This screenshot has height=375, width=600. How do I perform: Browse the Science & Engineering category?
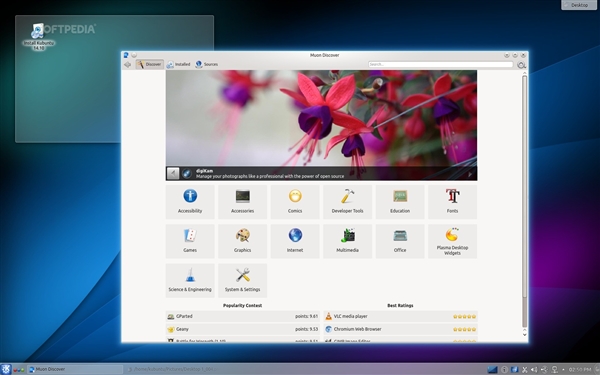[x=190, y=280]
